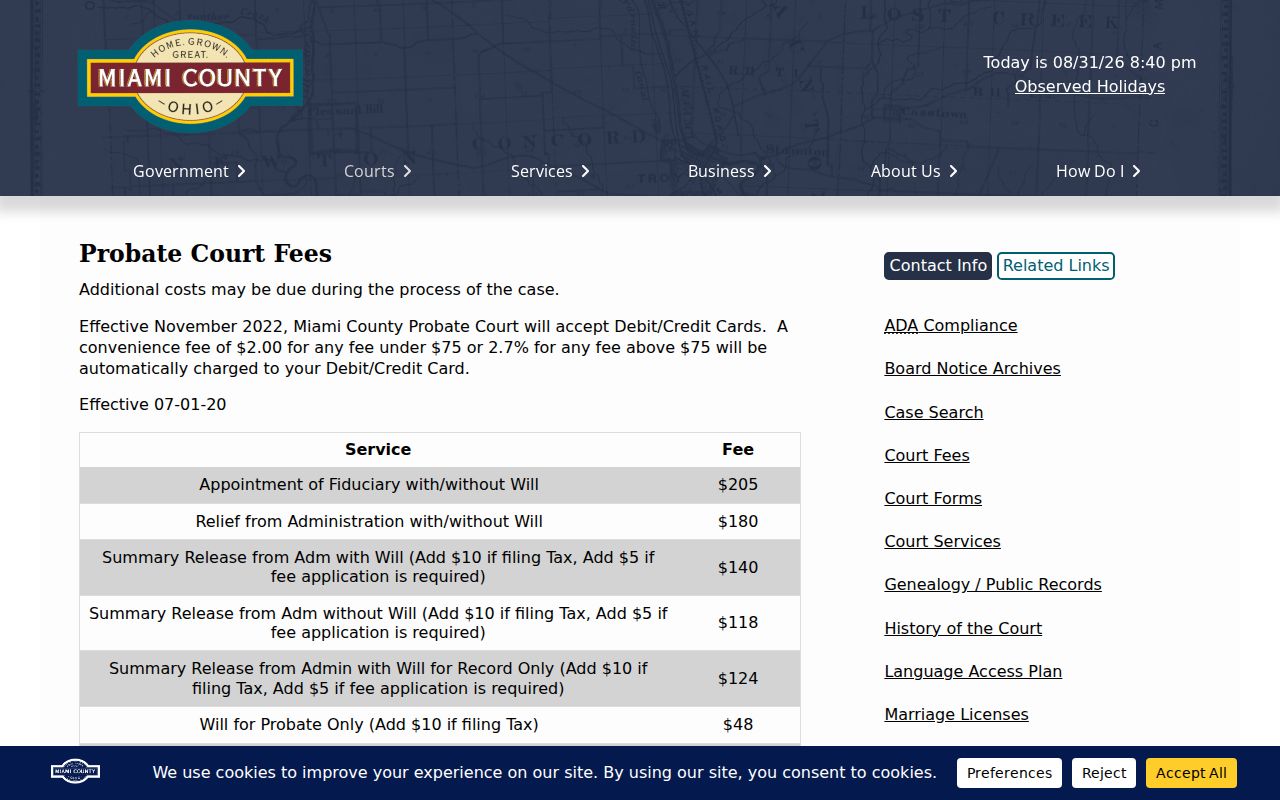The height and width of the screenshot is (800, 1280).
Task: Click the $118 fee cell
Action: pos(738,623)
